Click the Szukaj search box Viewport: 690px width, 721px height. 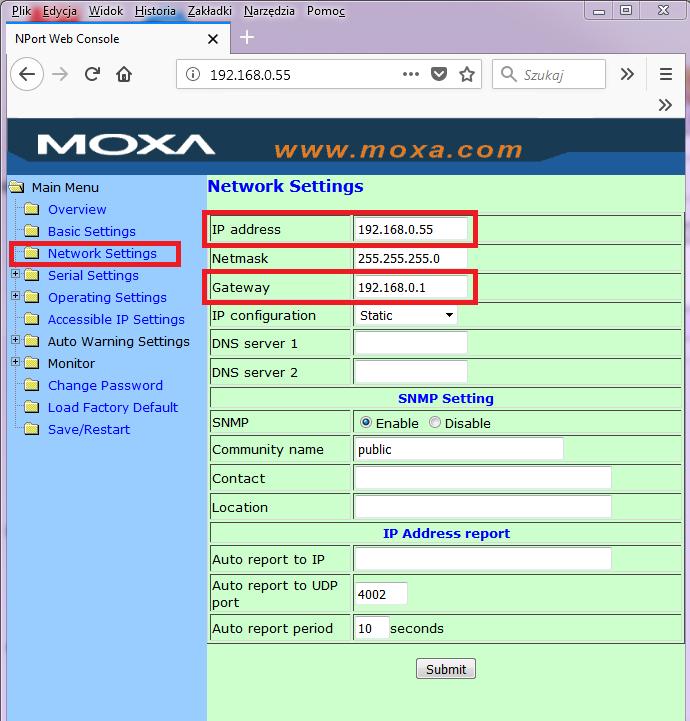(x=549, y=74)
